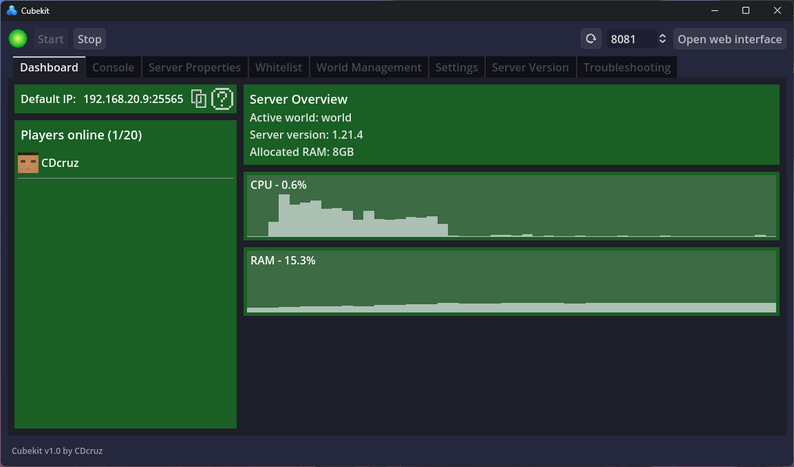Open the Settings tab
The width and height of the screenshot is (794, 467).
(x=457, y=67)
